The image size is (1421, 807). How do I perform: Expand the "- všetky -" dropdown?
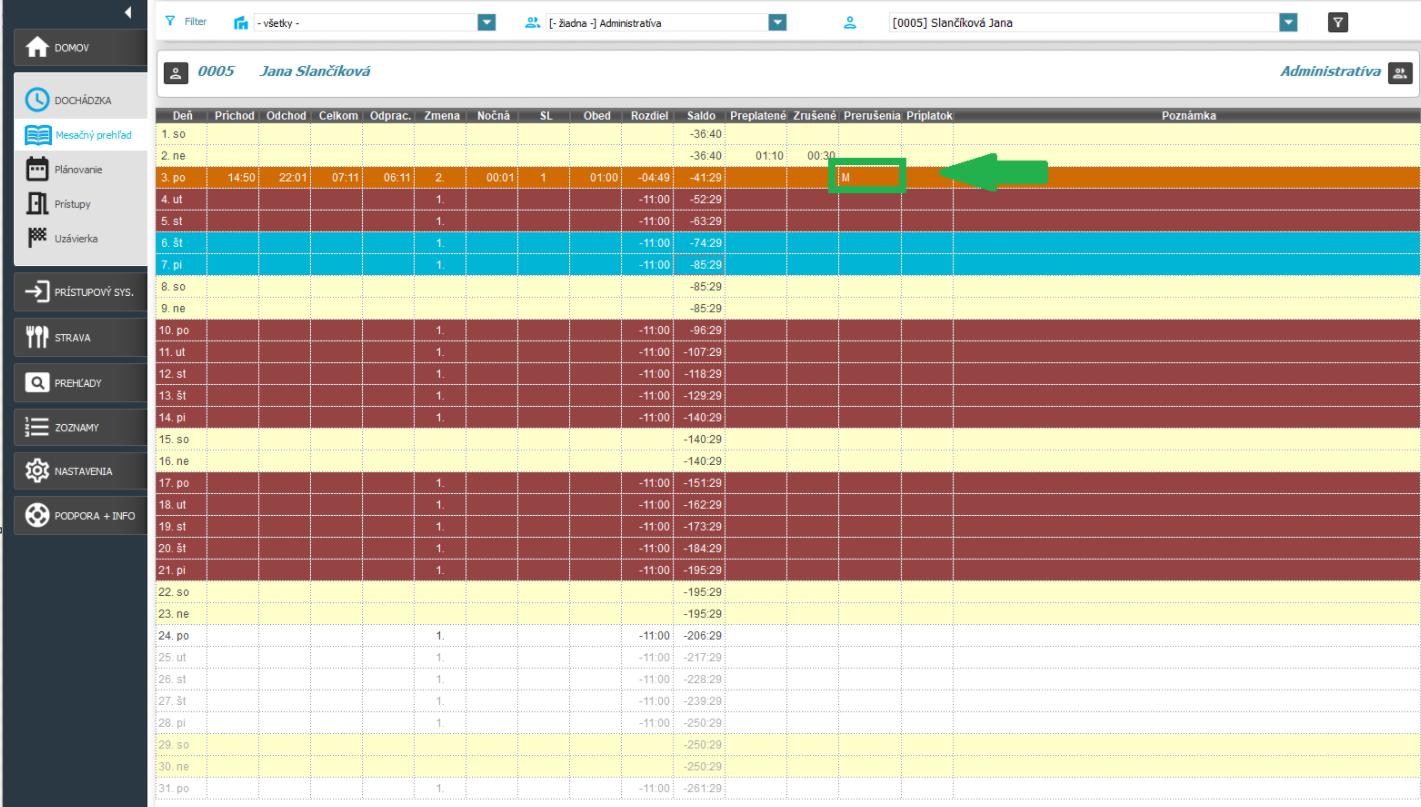(x=486, y=22)
